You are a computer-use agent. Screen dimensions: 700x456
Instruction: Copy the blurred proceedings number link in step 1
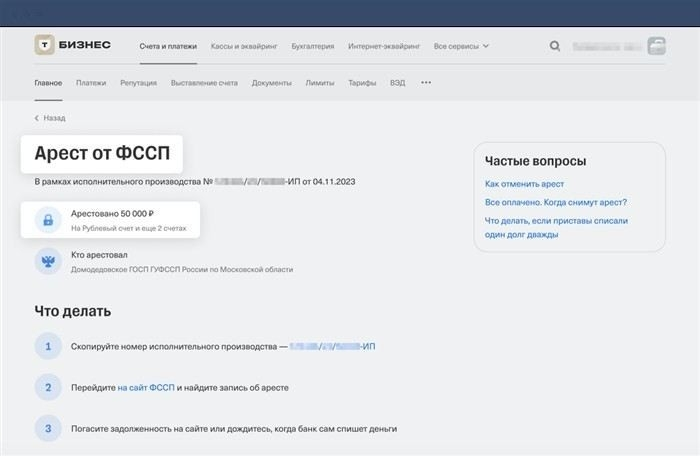(333, 347)
